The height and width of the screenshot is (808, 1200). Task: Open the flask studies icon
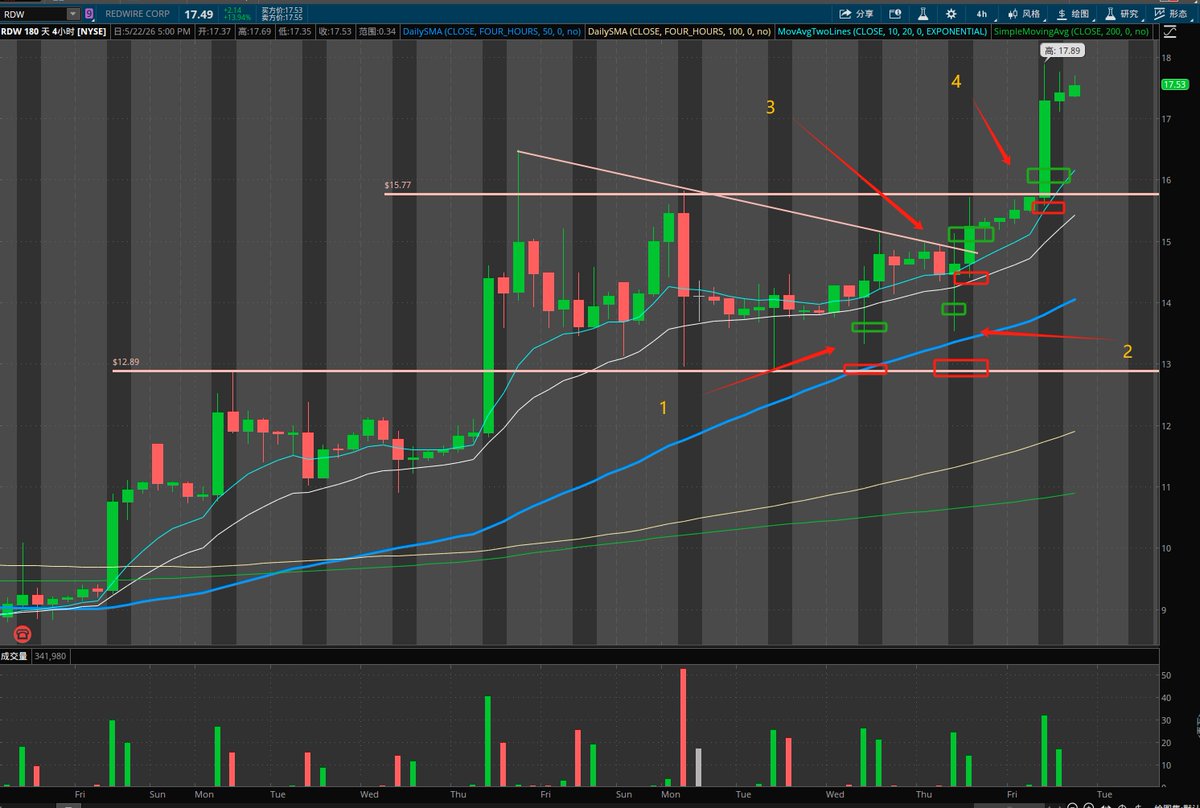point(925,14)
